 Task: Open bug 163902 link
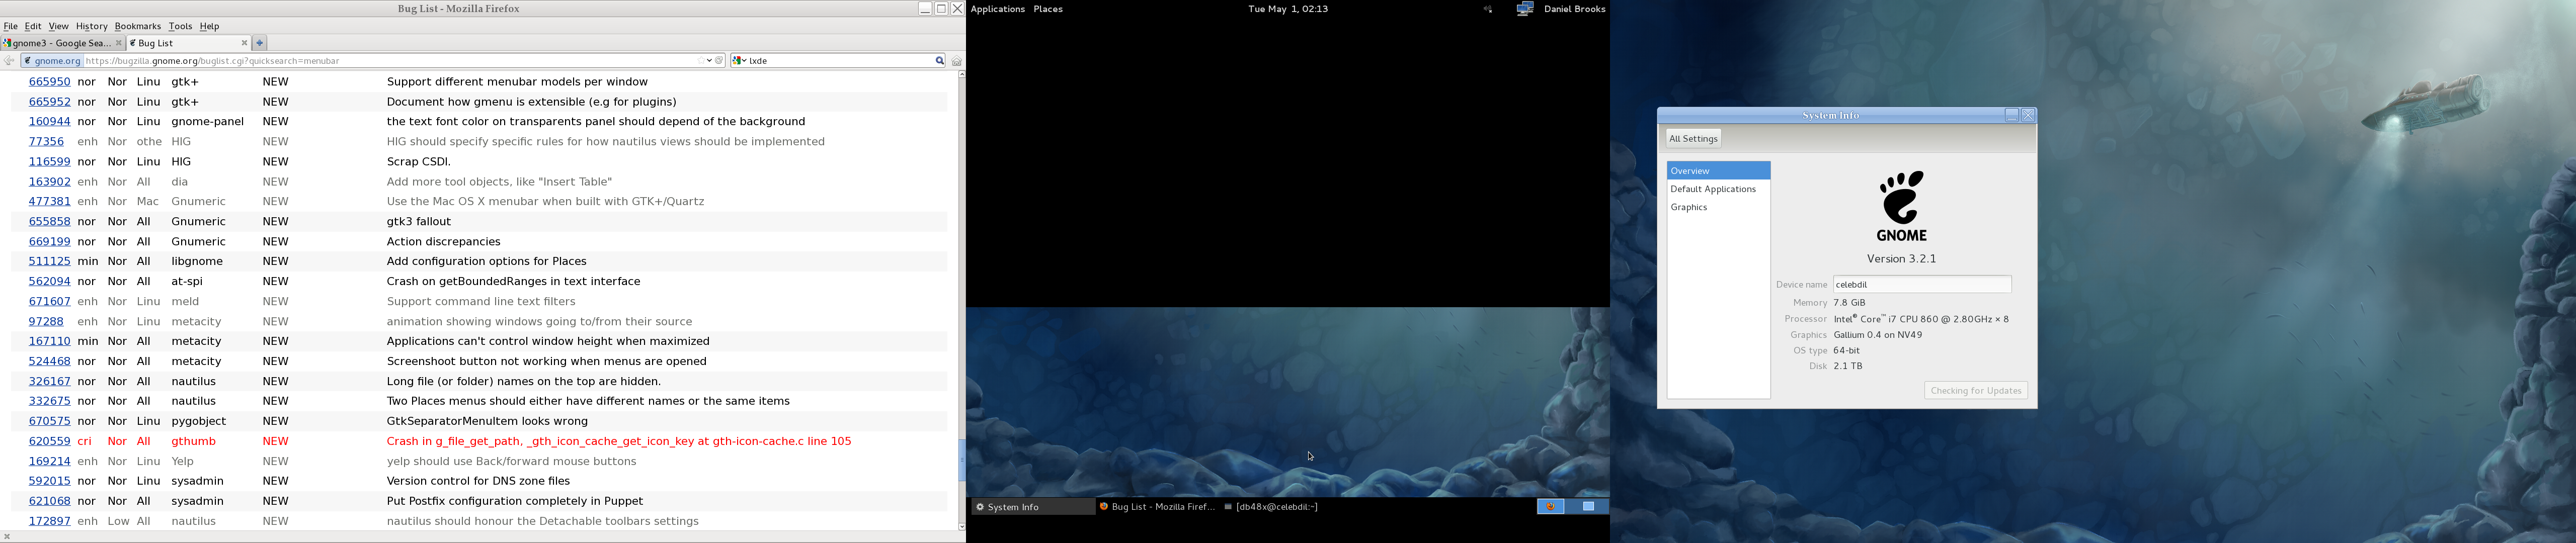[50, 182]
